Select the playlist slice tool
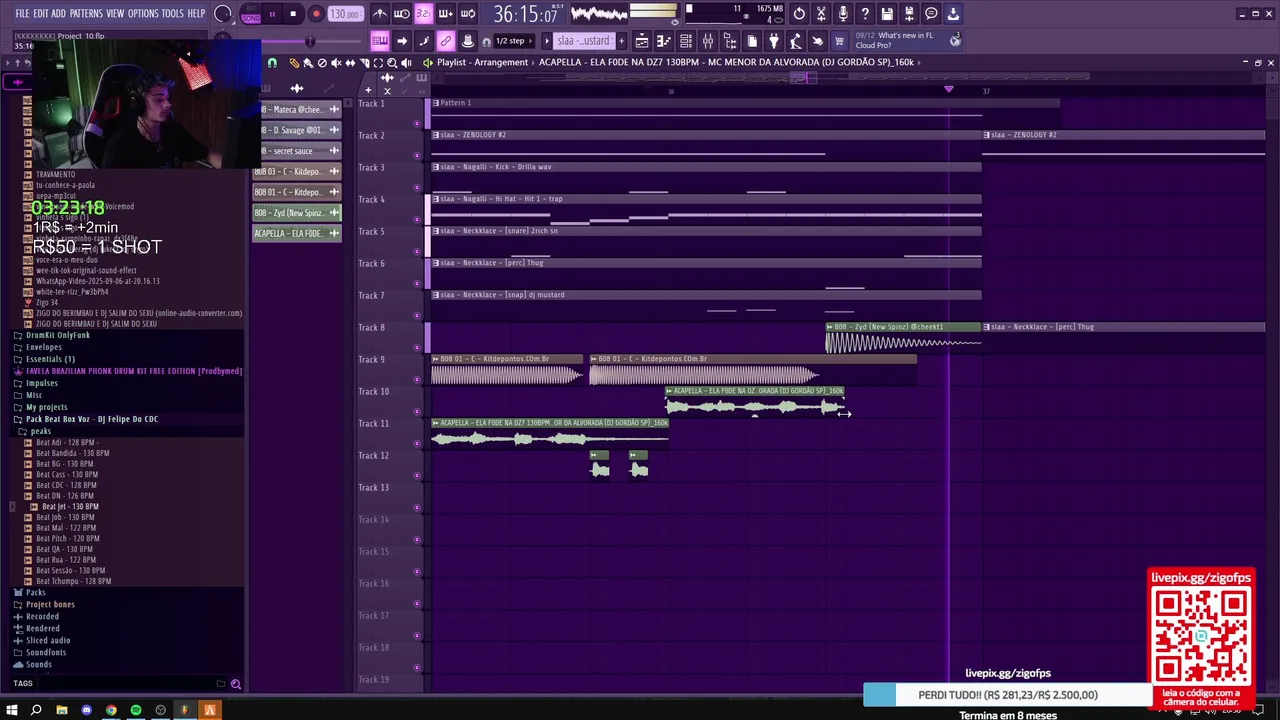Screen dimensions: 1280x720 364,63
